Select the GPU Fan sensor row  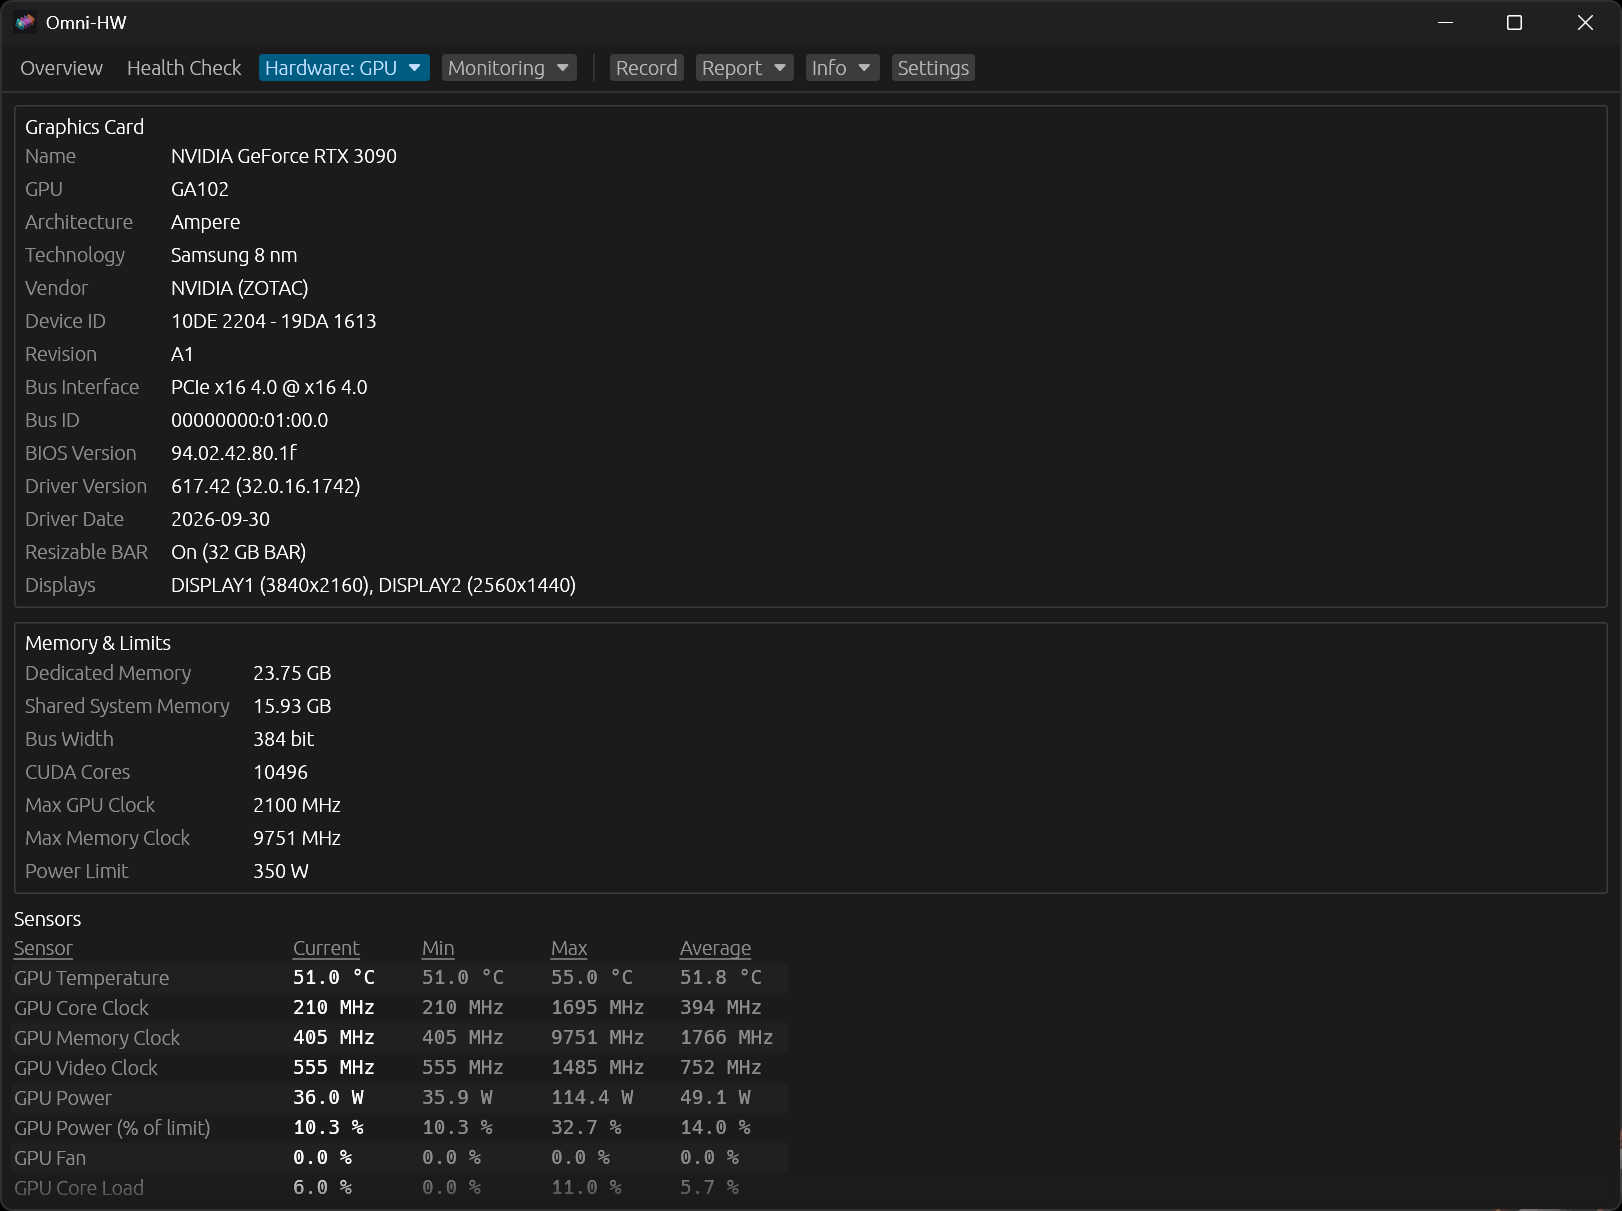(400, 1158)
